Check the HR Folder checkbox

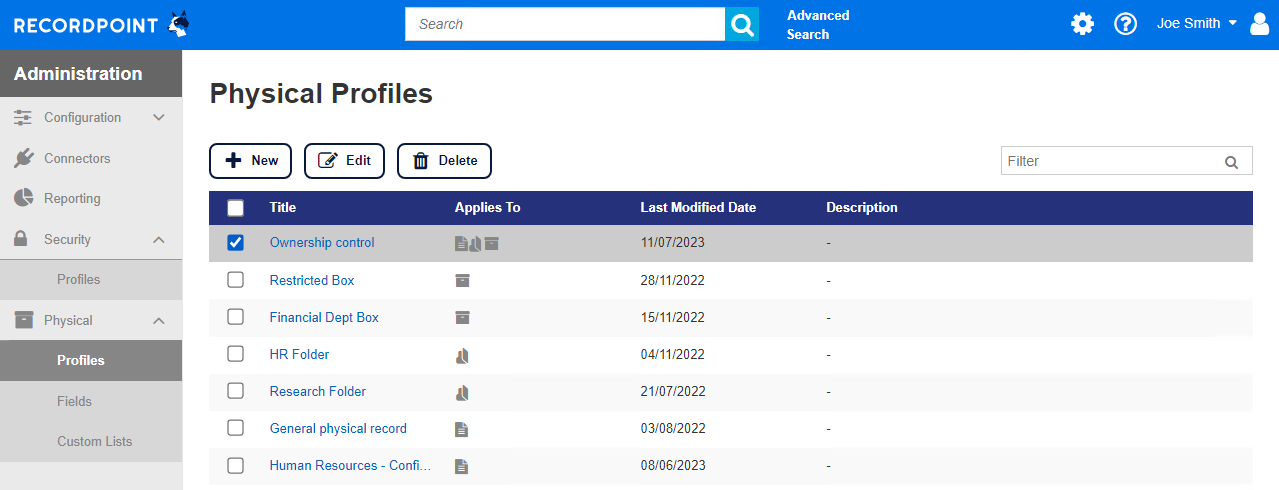[x=235, y=354]
